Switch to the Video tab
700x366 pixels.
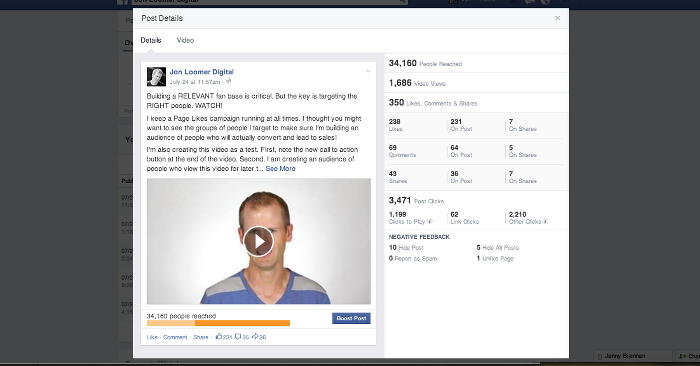click(x=185, y=40)
